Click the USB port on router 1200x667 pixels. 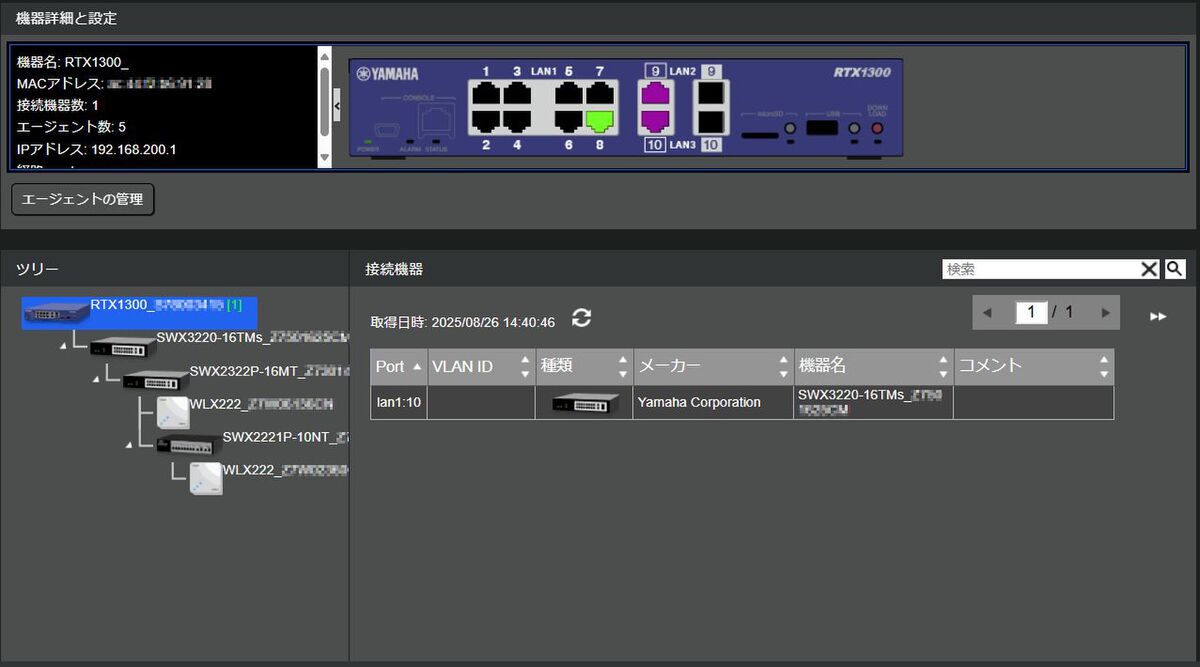click(821, 129)
